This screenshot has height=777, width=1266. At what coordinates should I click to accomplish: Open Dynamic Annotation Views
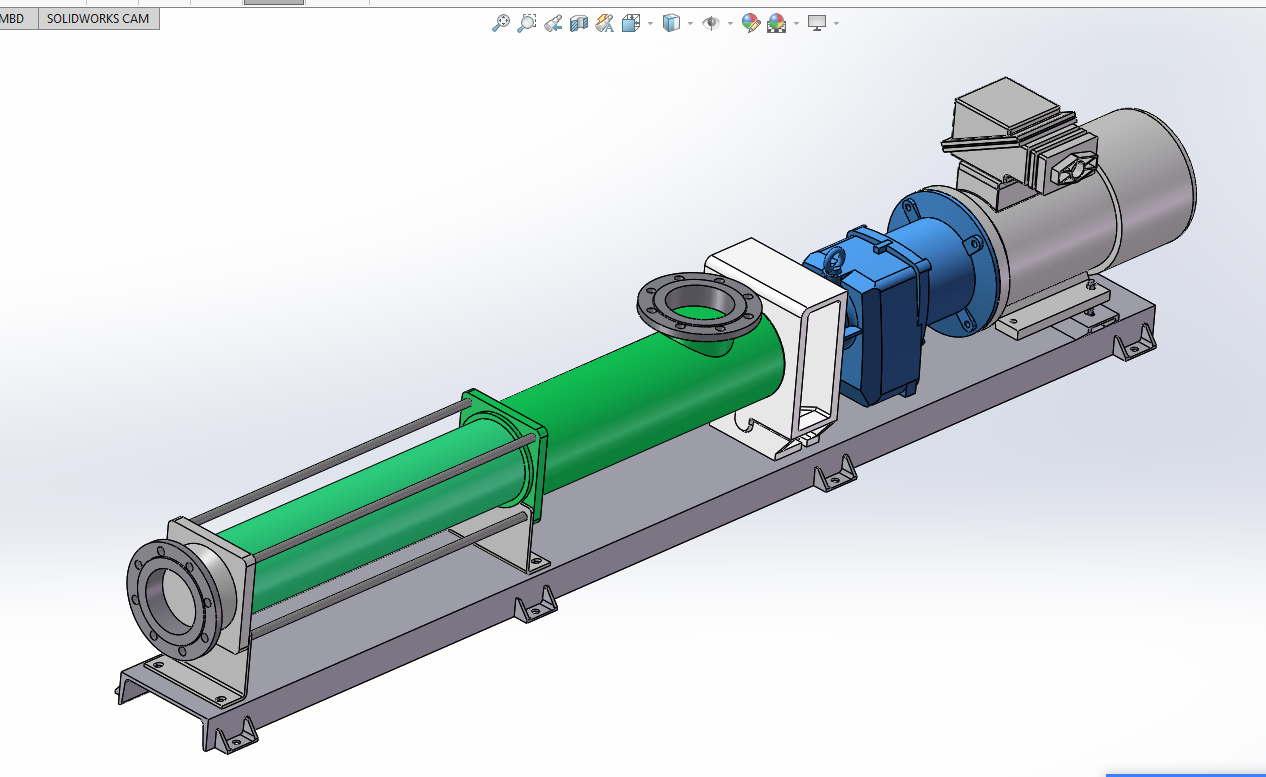[604, 23]
